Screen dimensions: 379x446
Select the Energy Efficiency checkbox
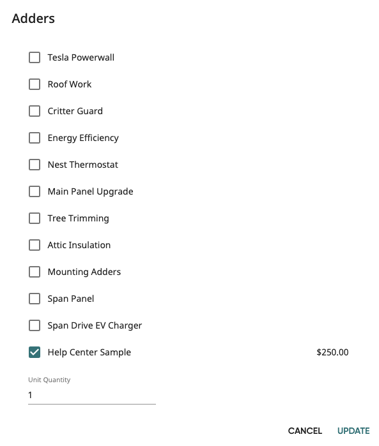click(x=34, y=138)
